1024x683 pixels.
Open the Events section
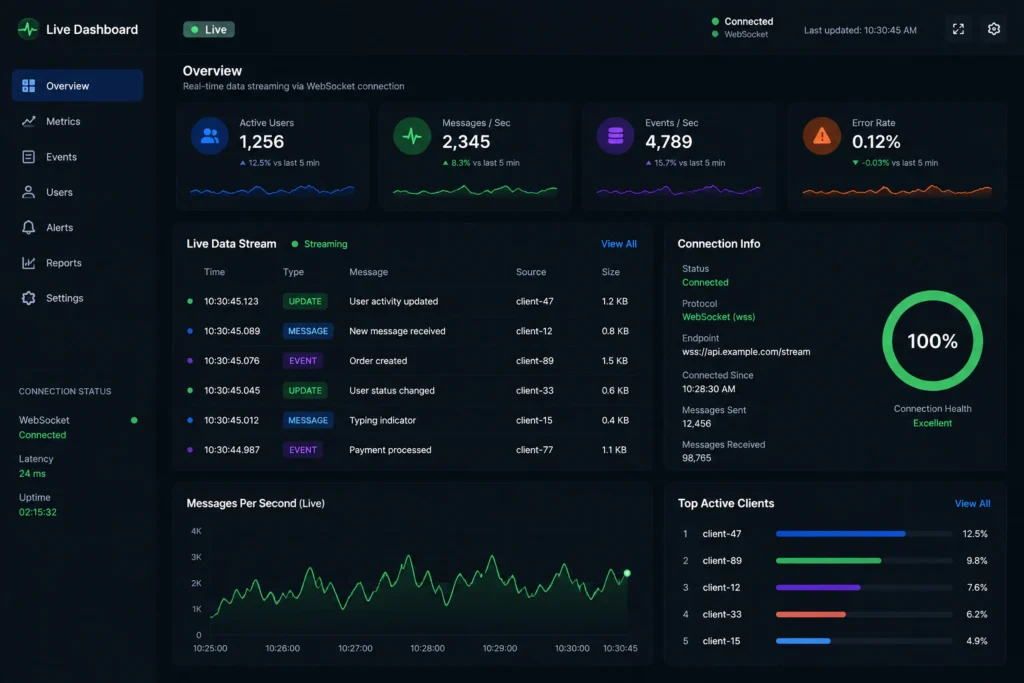coord(61,157)
